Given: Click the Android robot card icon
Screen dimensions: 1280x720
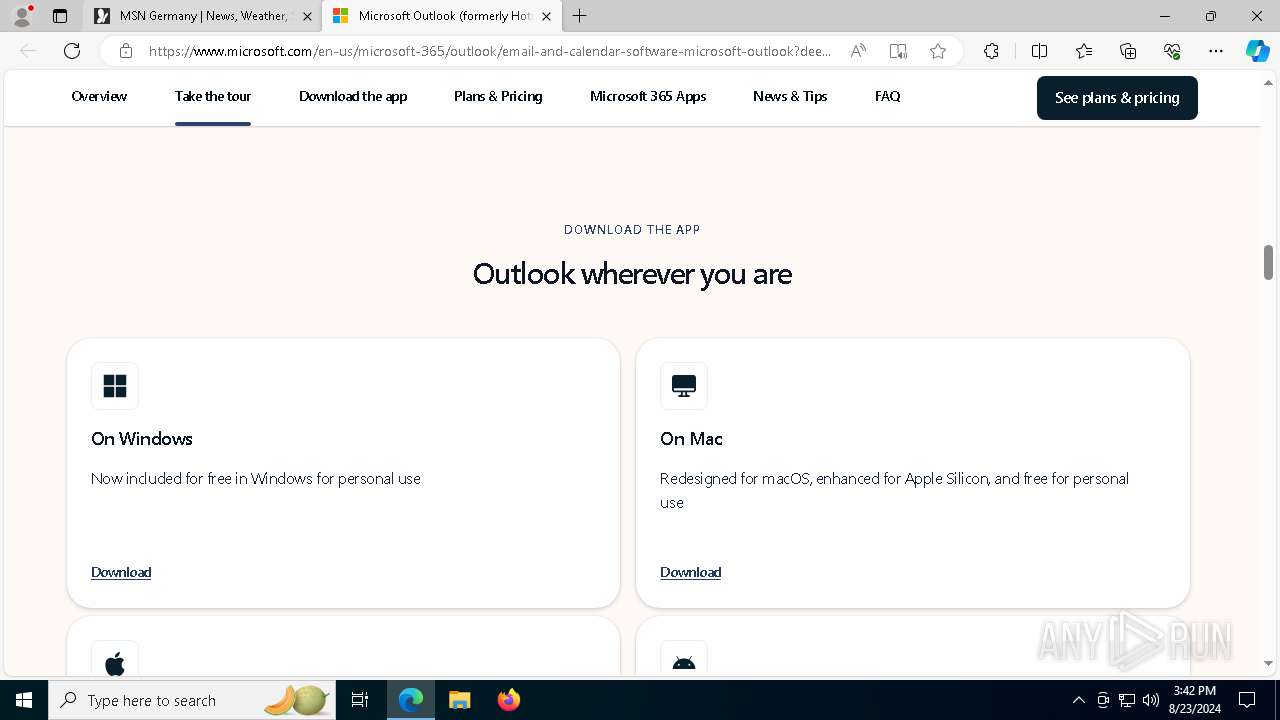Looking at the screenshot, I should coord(684,659).
